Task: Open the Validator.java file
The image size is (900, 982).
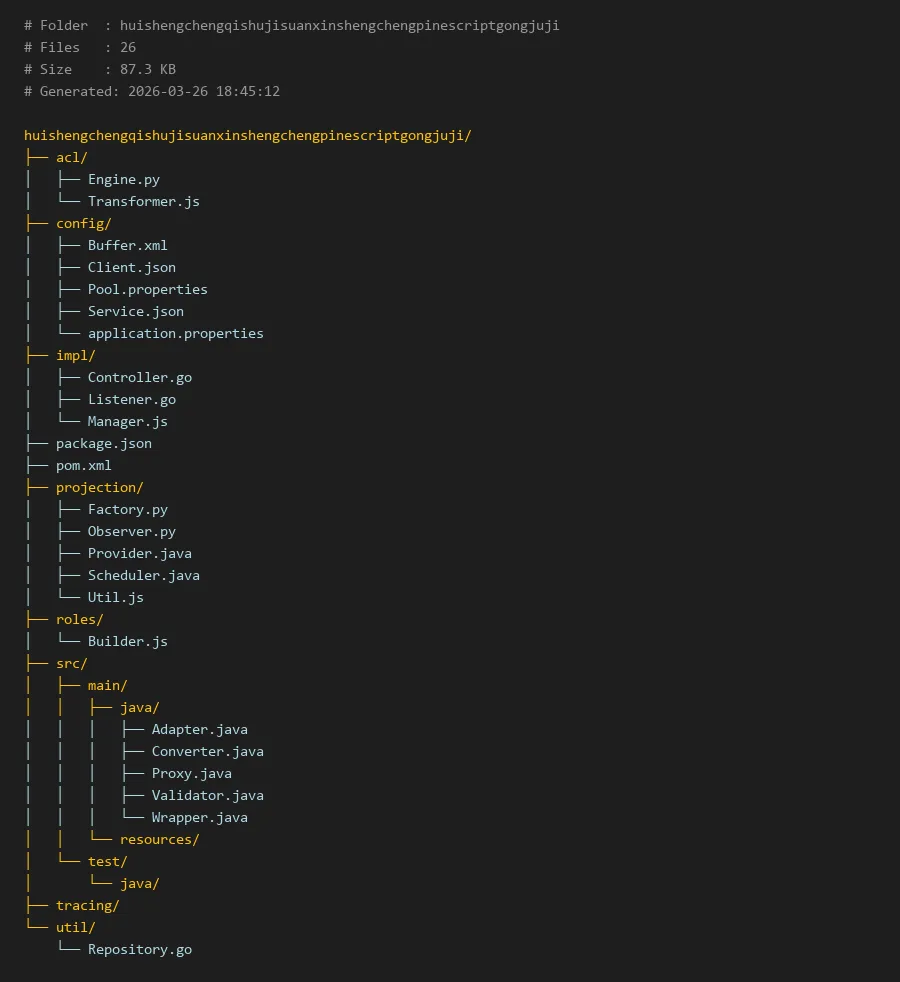Action: 207,795
